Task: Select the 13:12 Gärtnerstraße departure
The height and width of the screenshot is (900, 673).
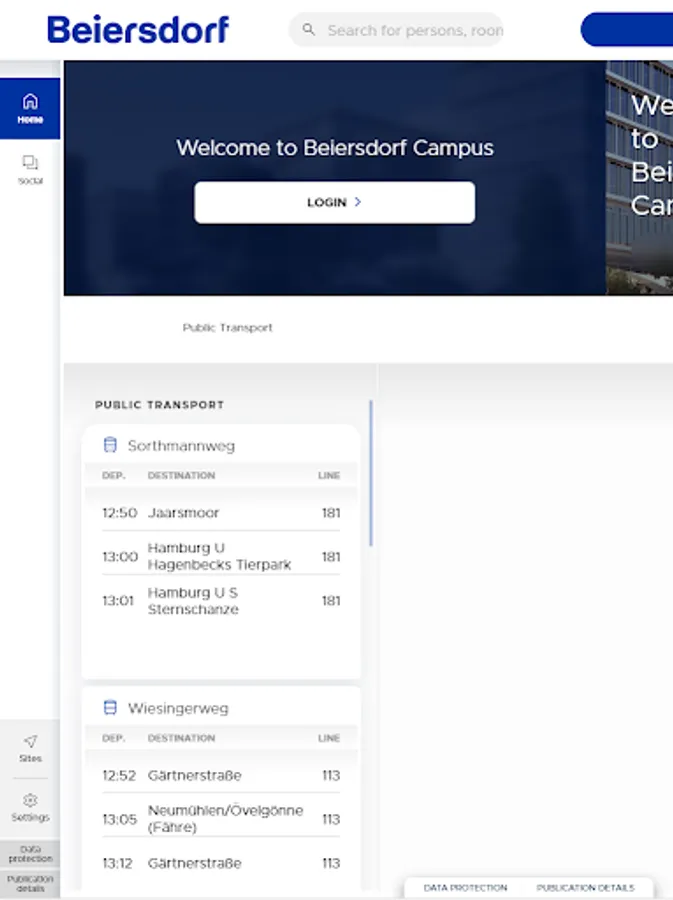Action: tap(221, 863)
